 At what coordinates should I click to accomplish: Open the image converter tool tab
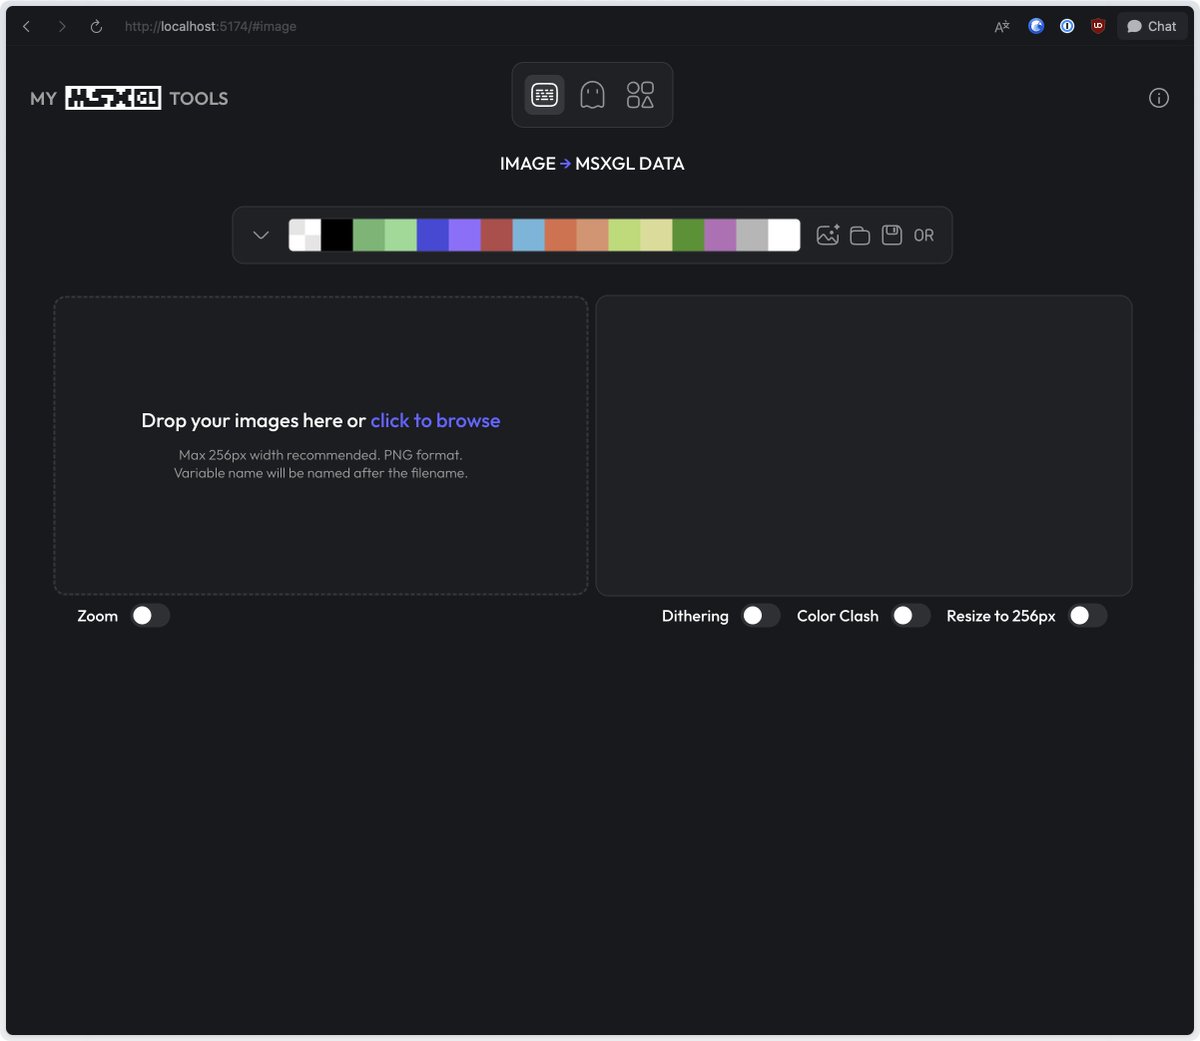pyautogui.click(x=545, y=95)
